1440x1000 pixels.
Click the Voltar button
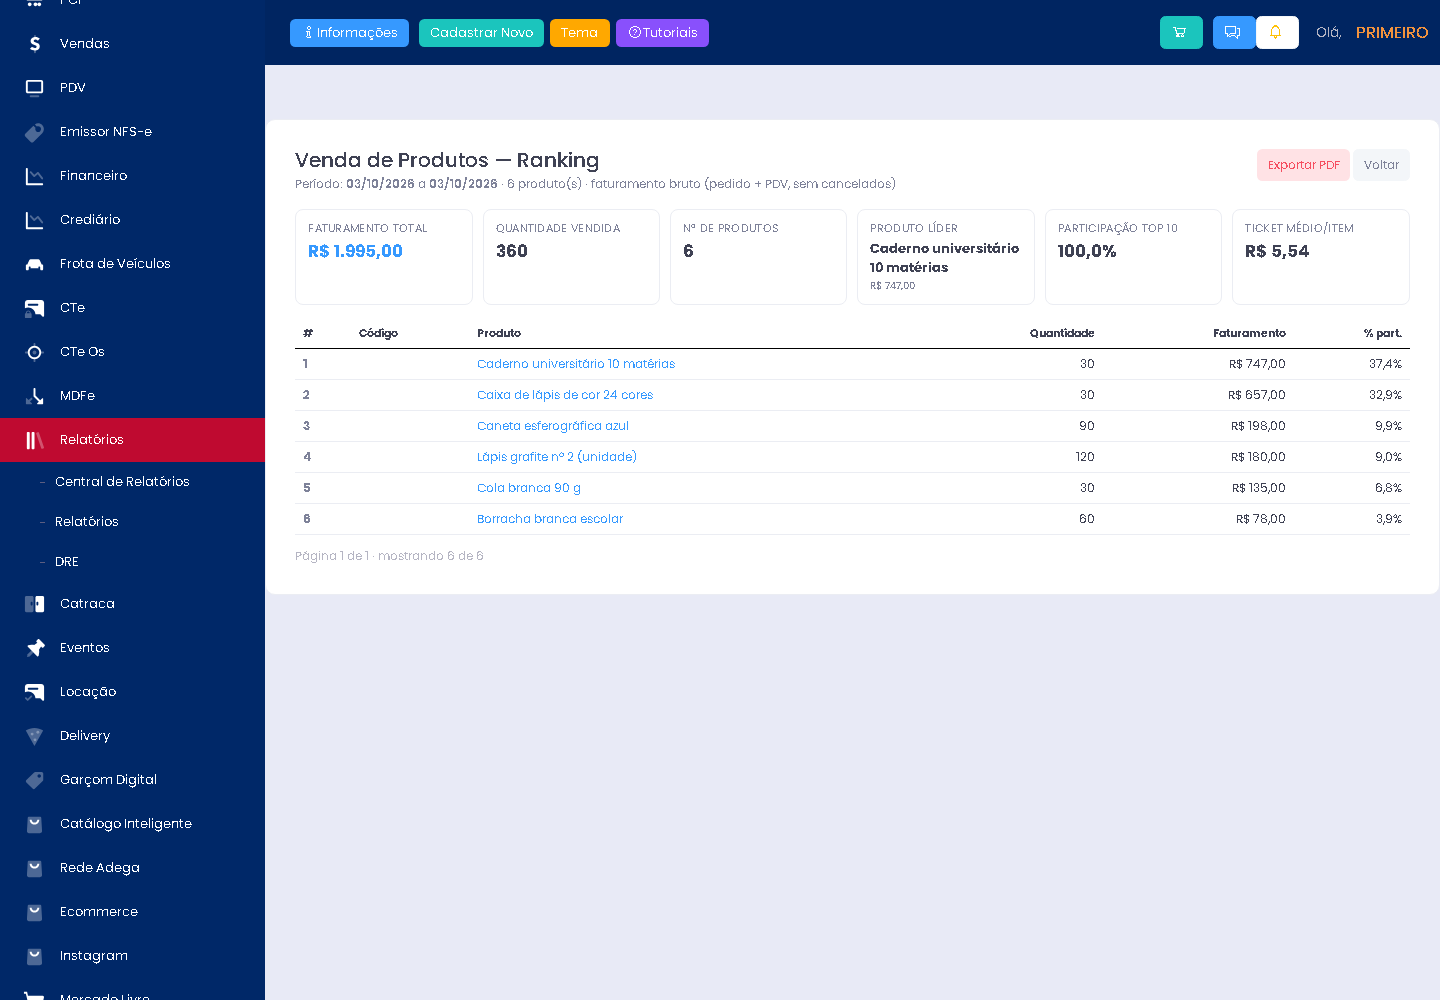tap(1381, 165)
